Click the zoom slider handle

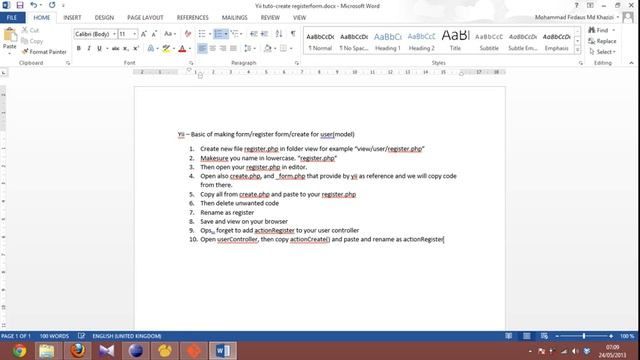pos(584,336)
